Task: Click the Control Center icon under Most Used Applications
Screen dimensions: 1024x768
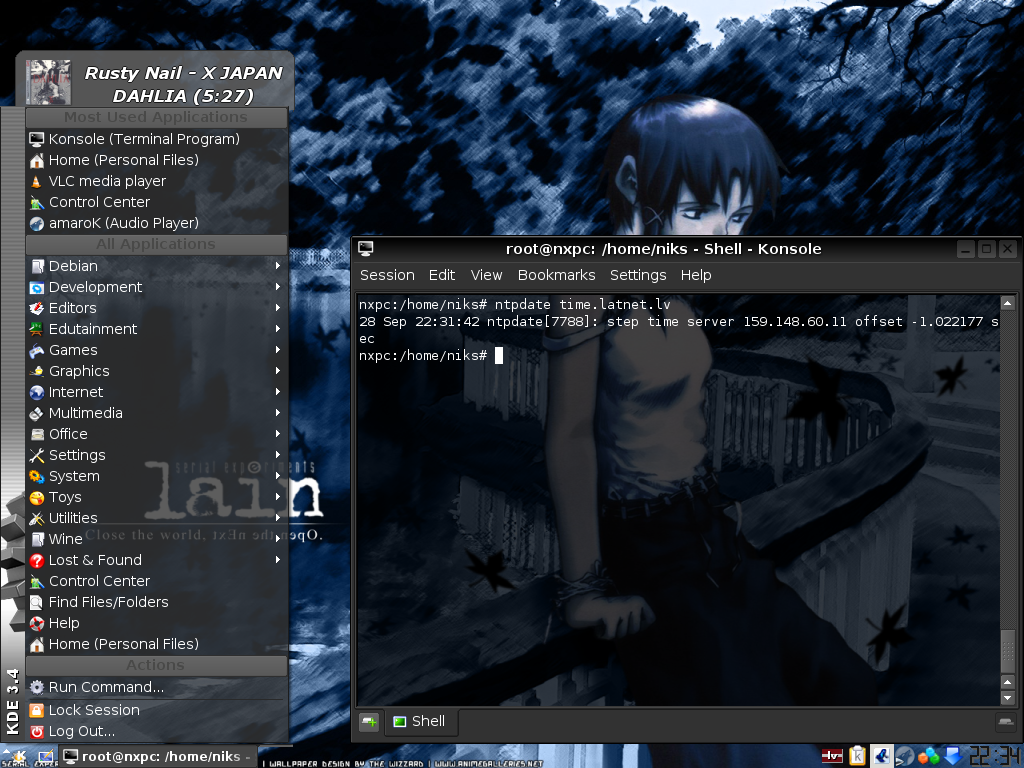Action: pyautogui.click(x=37, y=202)
